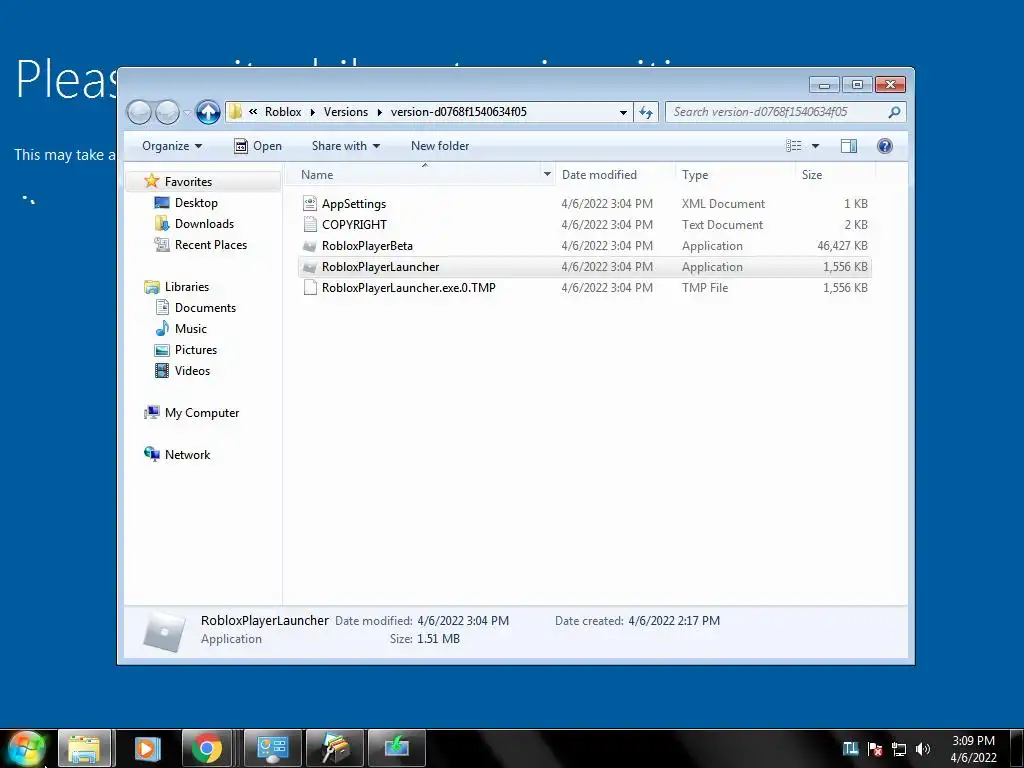Viewport: 1024px width, 768px height.
Task: Open Downloads in the navigation pane
Action: coord(204,223)
